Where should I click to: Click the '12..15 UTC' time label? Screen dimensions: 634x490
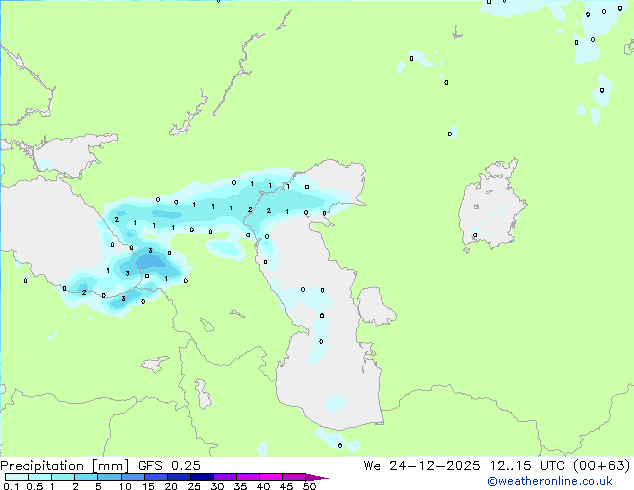pyautogui.click(x=526, y=466)
